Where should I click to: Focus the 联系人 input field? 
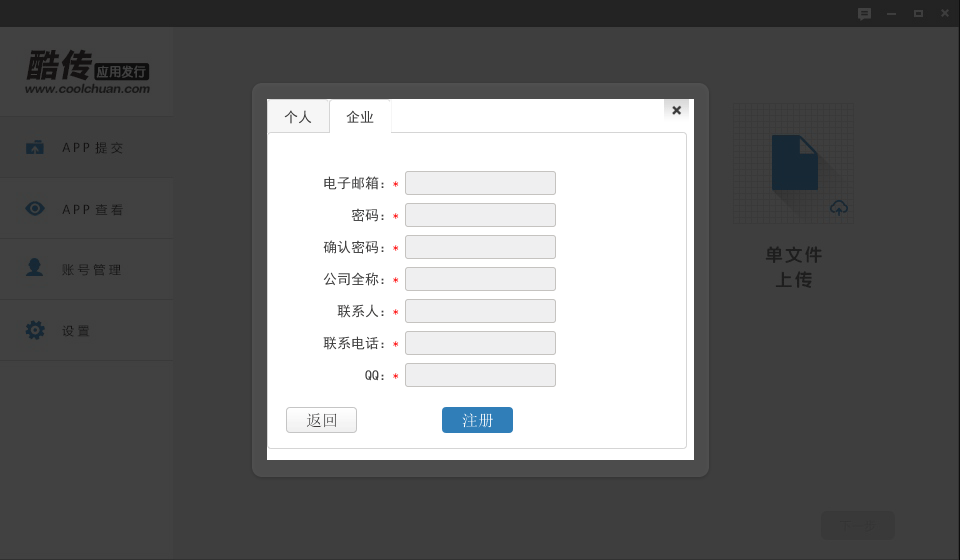coord(481,311)
